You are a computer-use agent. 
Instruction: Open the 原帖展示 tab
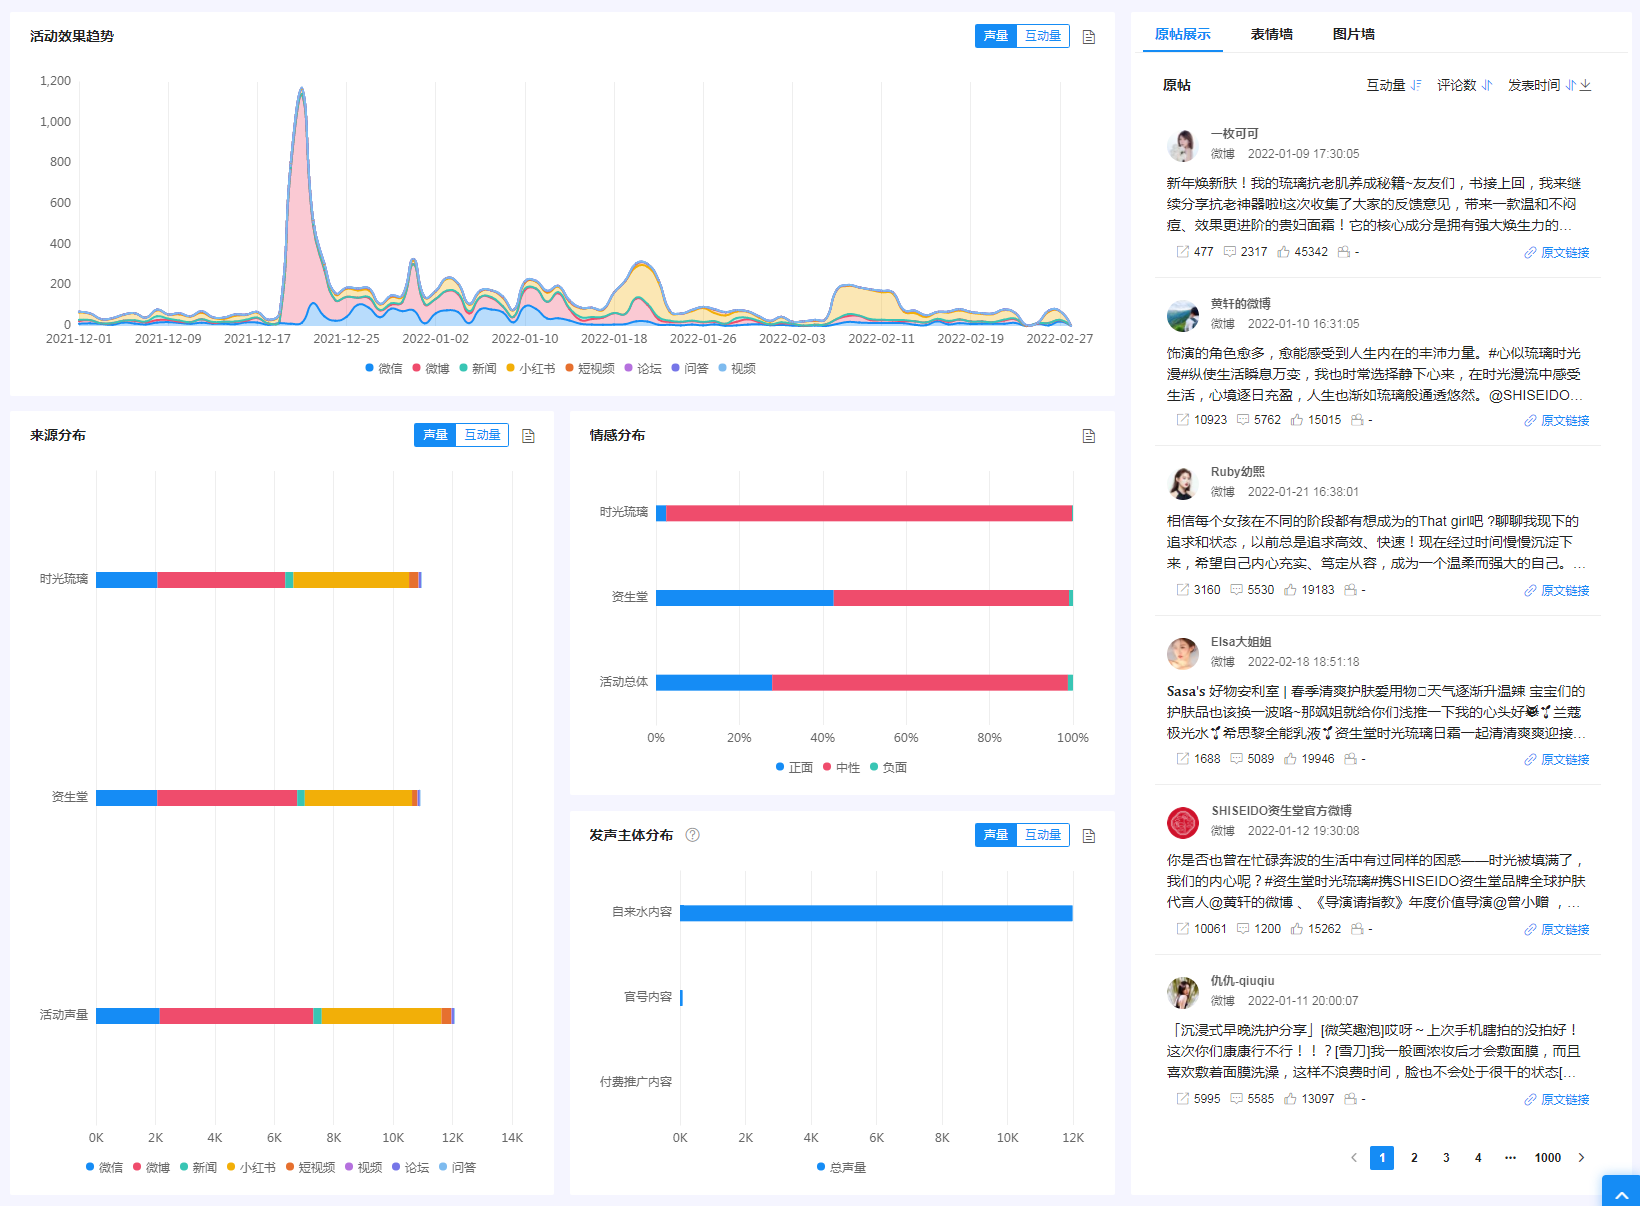(x=1183, y=34)
